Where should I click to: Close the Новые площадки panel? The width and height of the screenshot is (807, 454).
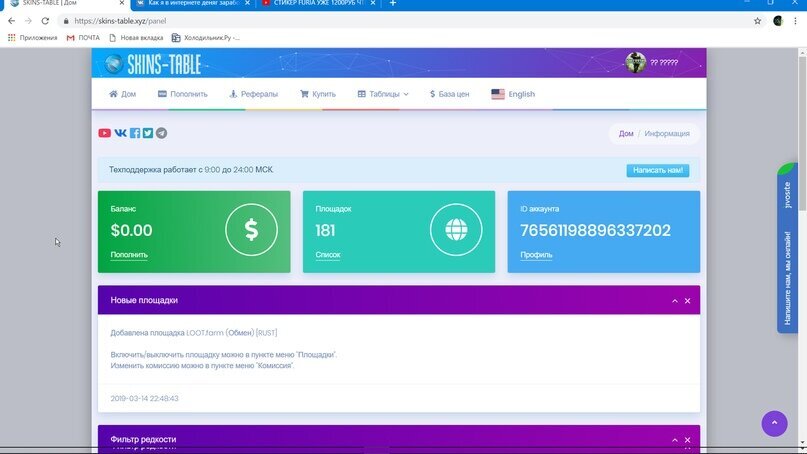tap(688, 301)
